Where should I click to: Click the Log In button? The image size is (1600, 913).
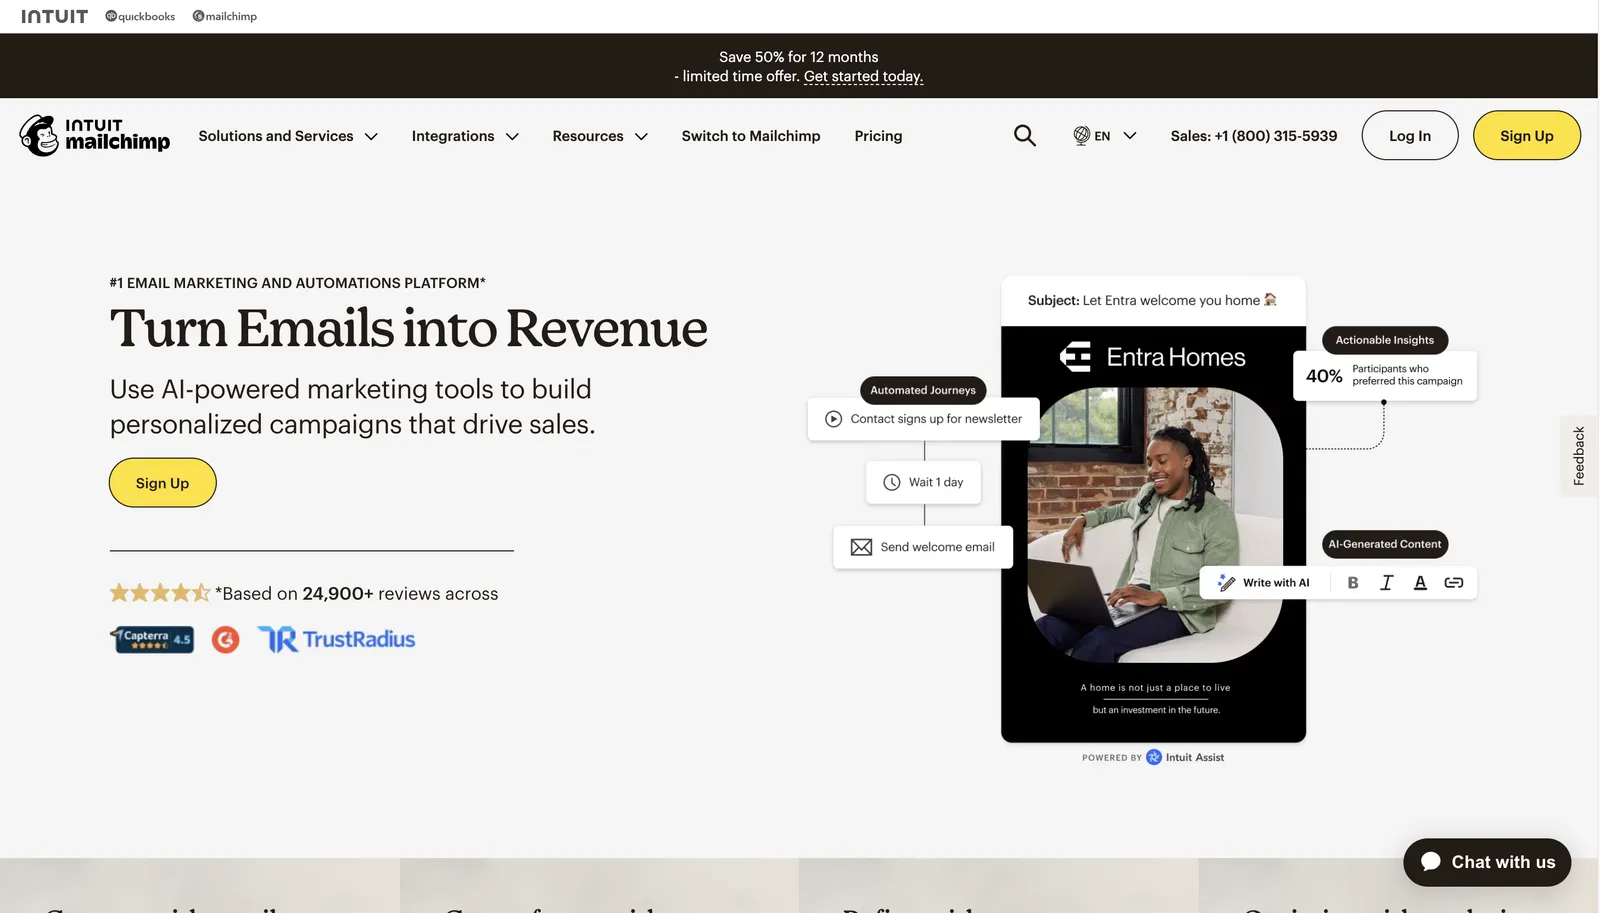1410,135
